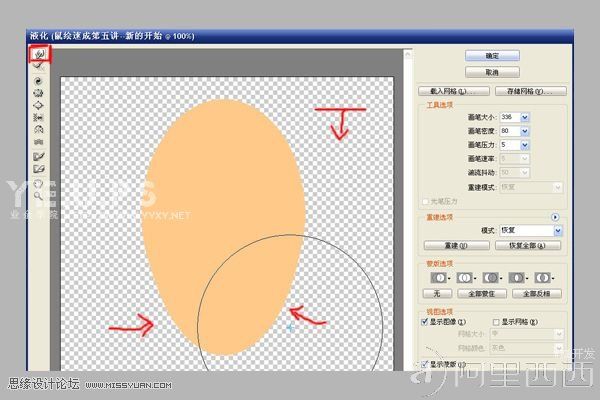Click the 取消 button

pos(492,72)
